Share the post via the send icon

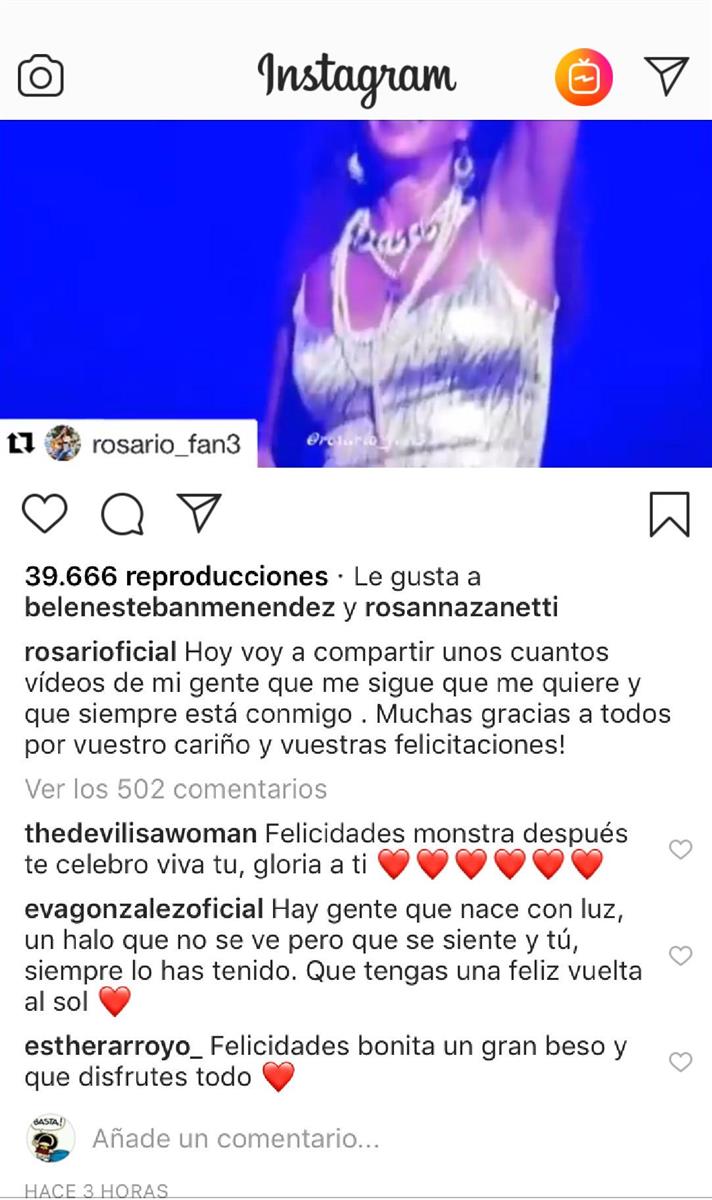tap(198, 512)
